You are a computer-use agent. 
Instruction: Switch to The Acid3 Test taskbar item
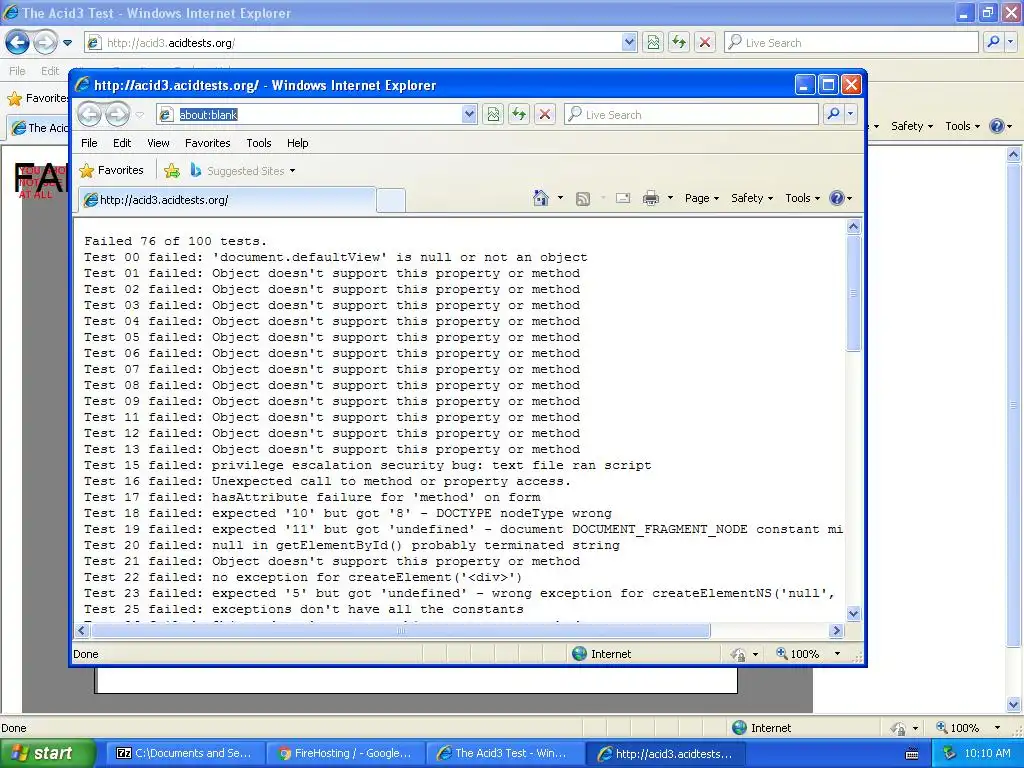505,753
